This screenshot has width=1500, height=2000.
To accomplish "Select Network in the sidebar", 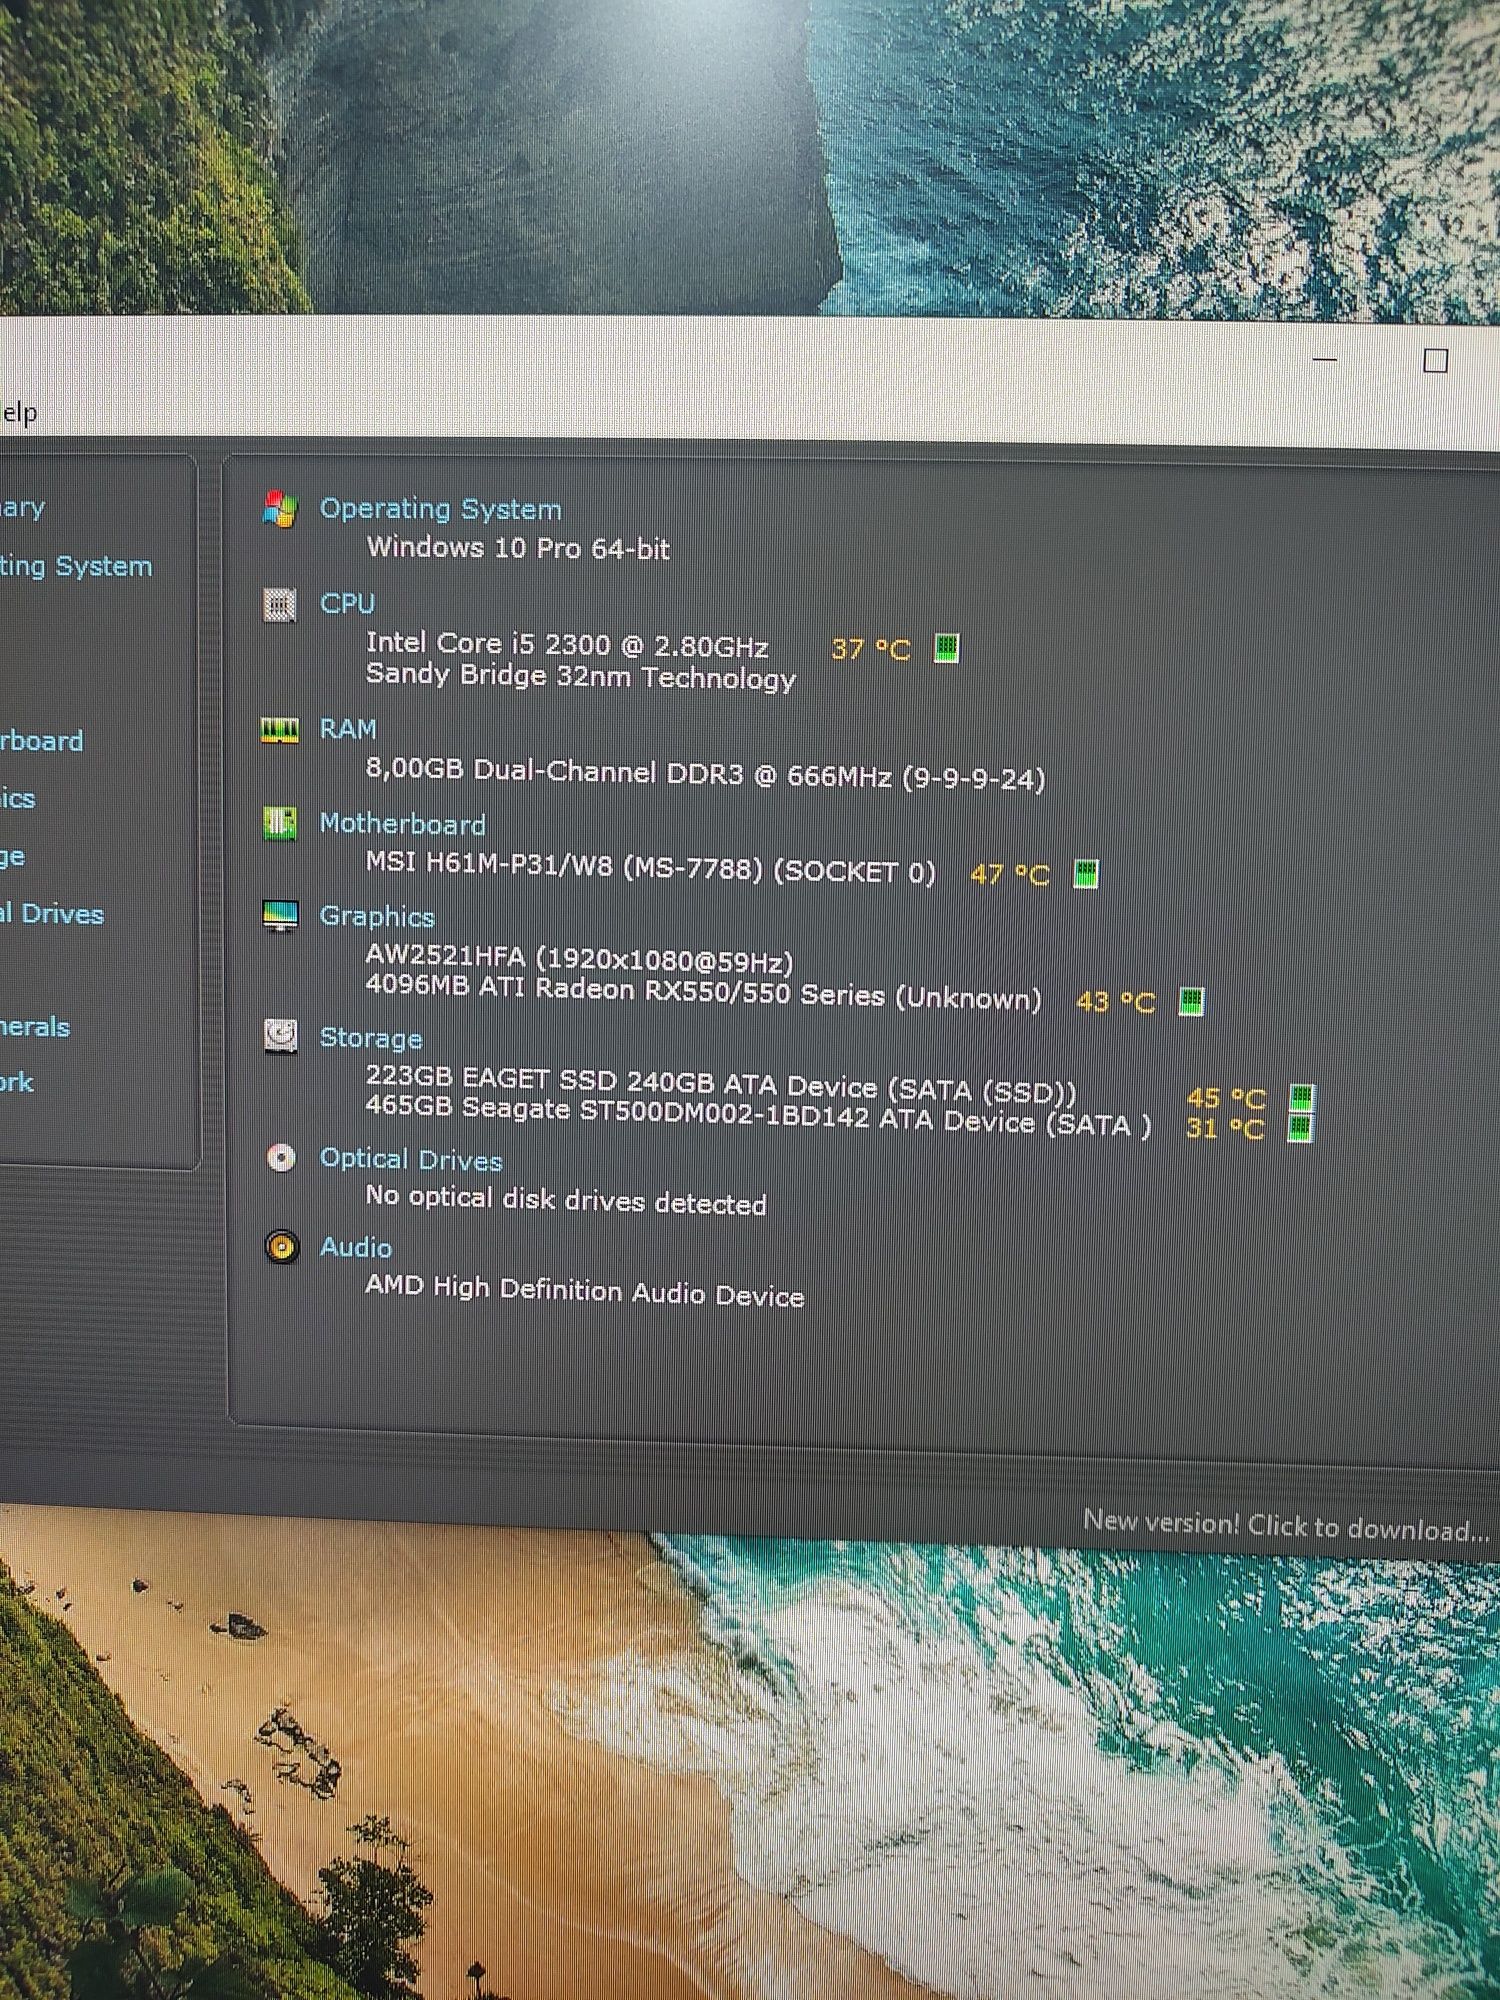I will click(x=17, y=1082).
